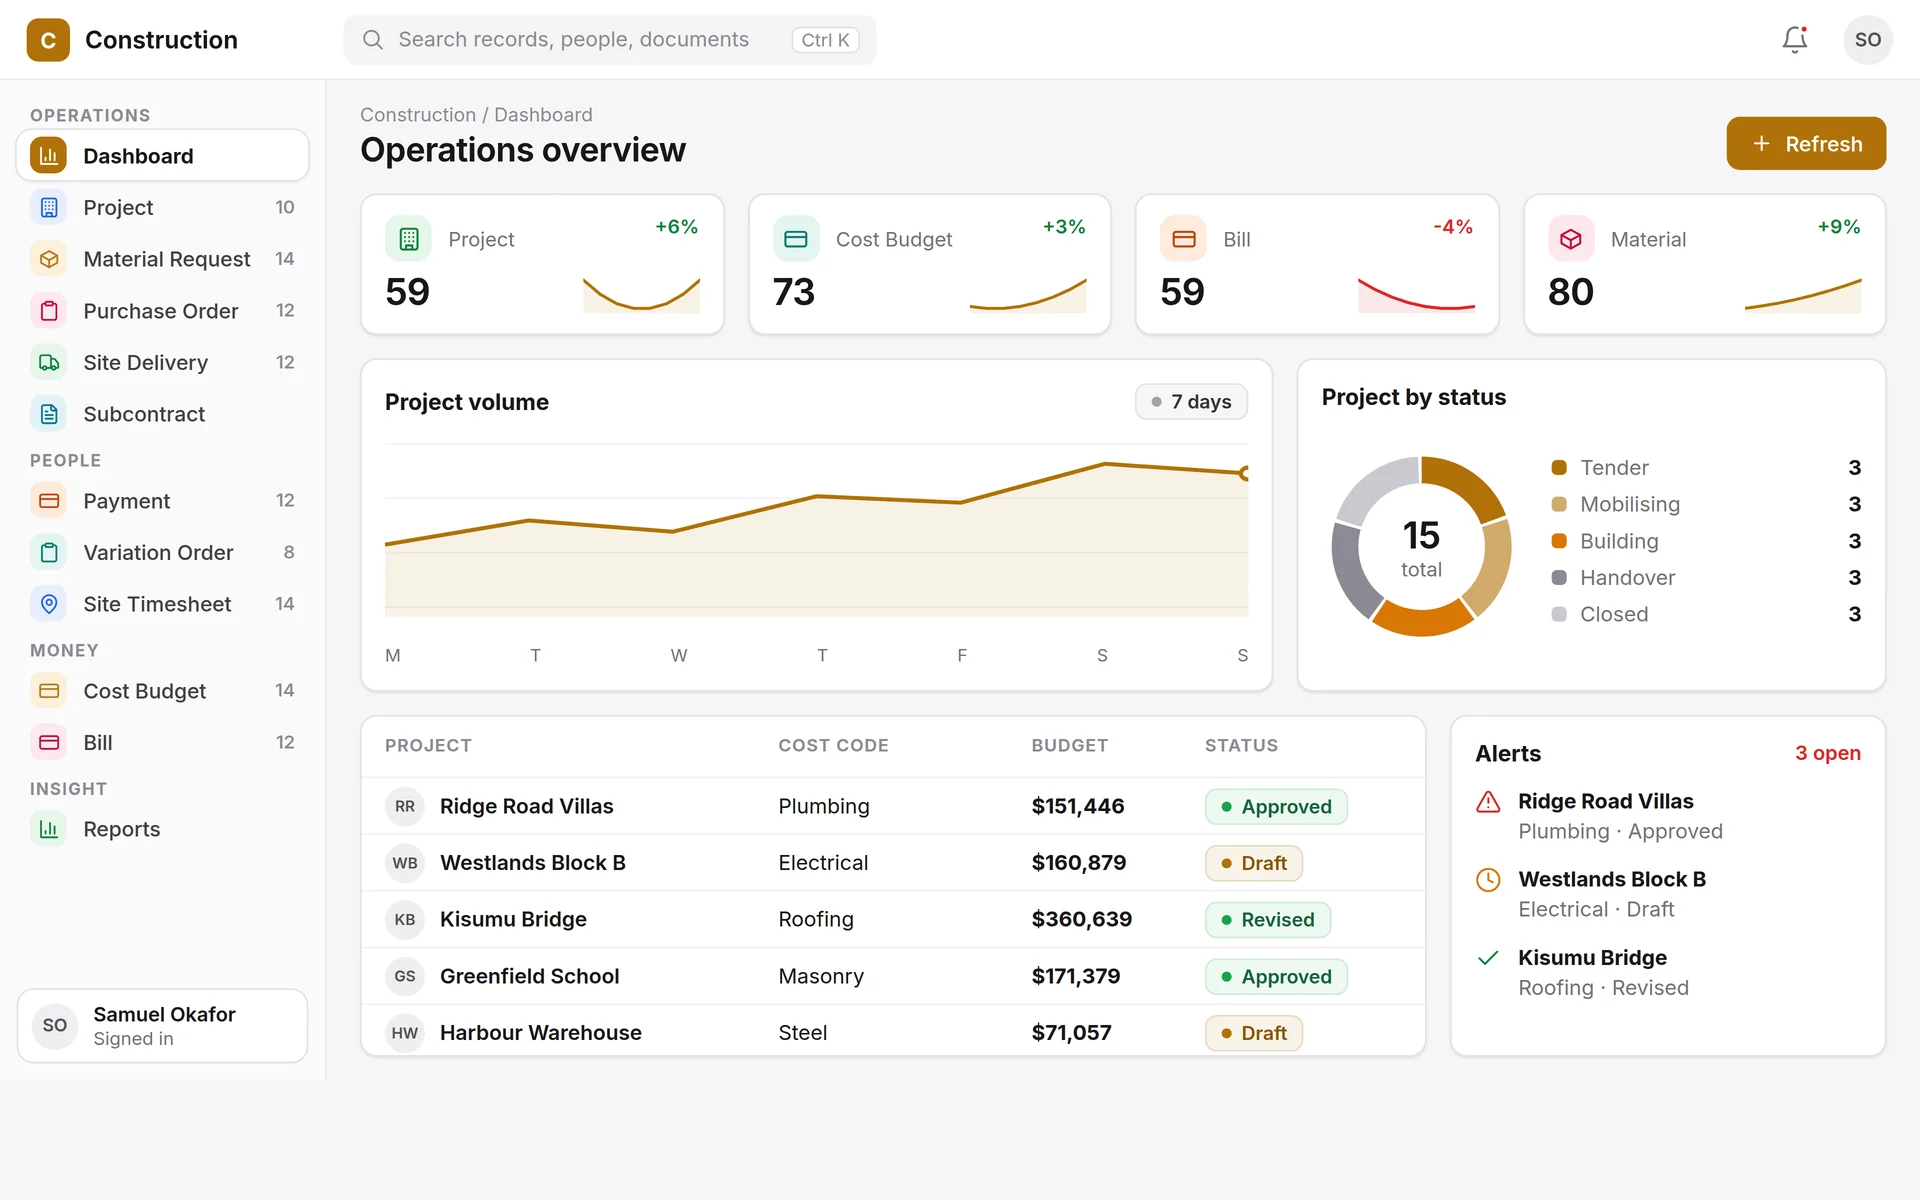Click Draft status for Westlands Block B row

[x=1254, y=863]
